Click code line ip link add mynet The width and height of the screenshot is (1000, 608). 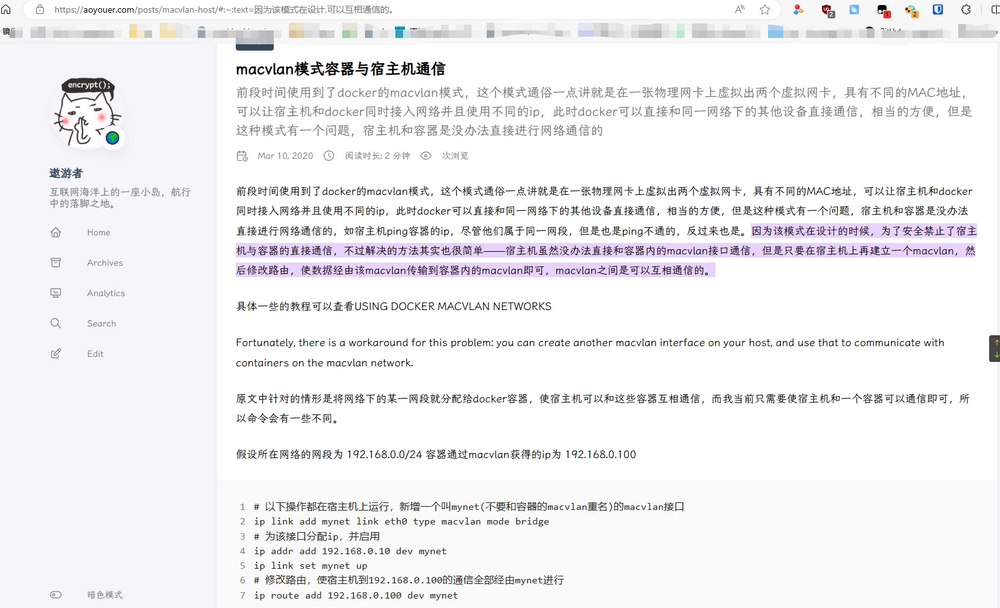(401, 521)
